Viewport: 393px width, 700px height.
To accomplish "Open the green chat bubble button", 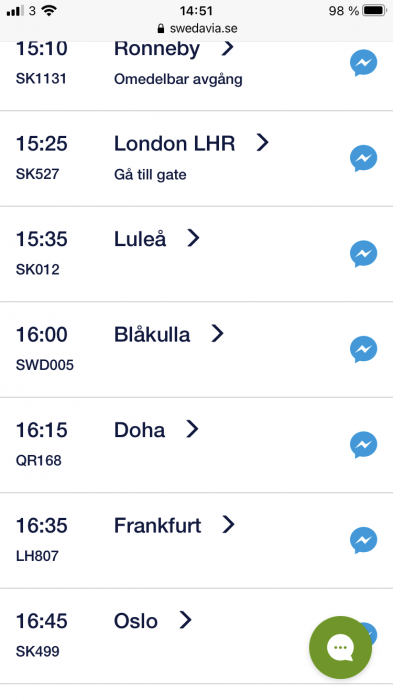I will [x=340, y=647].
